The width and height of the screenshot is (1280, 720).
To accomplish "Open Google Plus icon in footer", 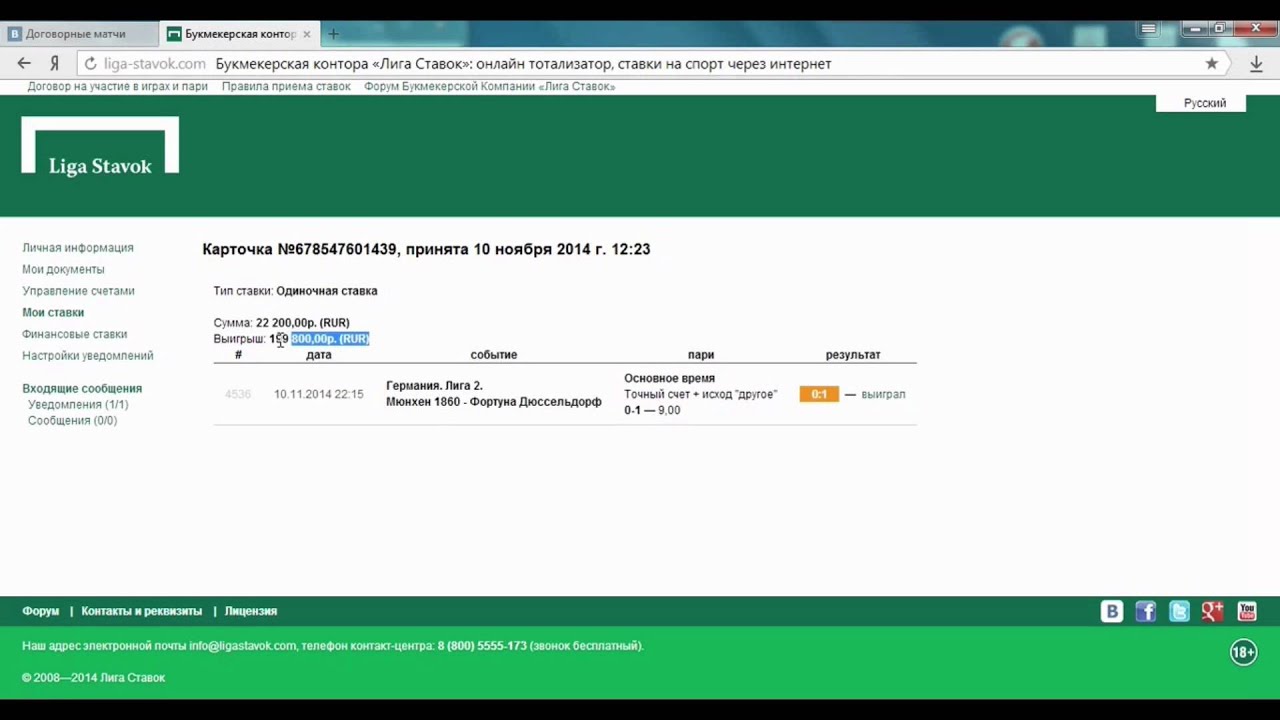I will tap(1213, 611).
